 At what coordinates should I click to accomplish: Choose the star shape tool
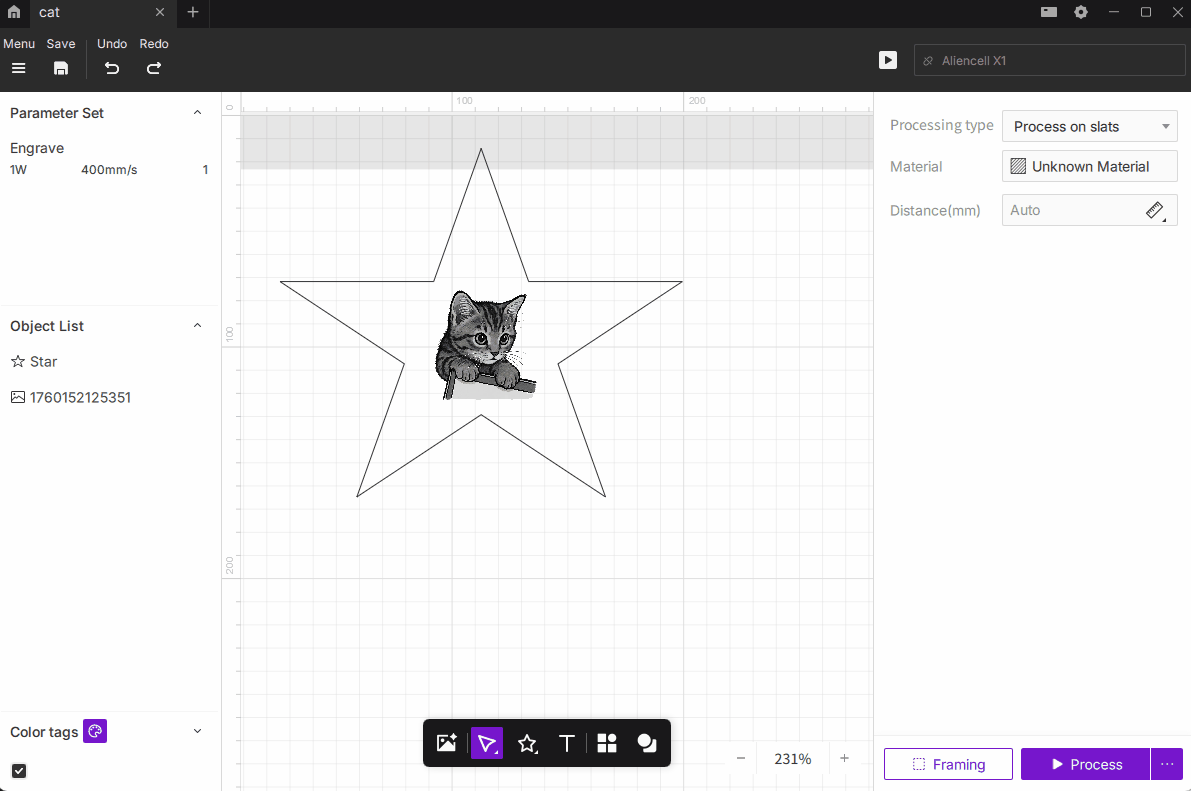[x=527, y=743]
